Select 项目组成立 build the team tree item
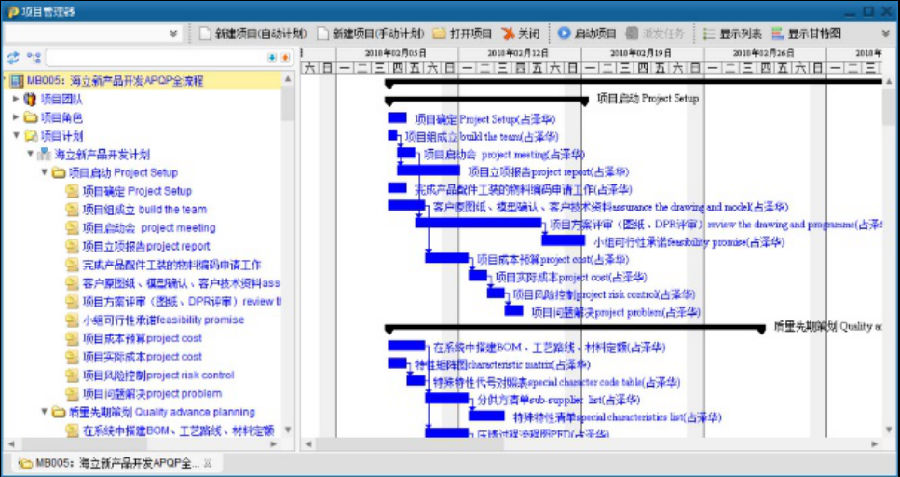This screenshot has width=900, height=477. [145, 210]
